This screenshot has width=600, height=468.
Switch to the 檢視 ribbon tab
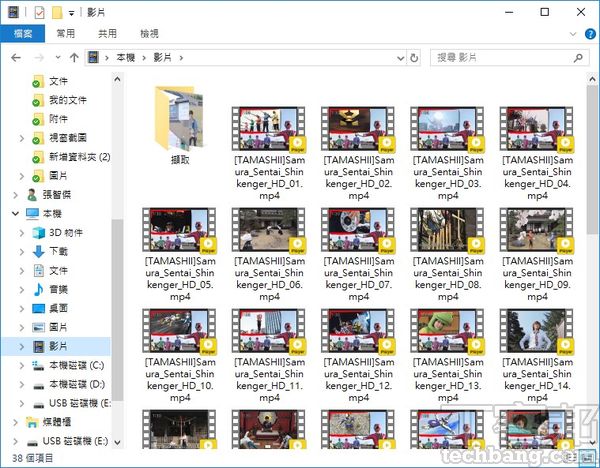point(149,34)
